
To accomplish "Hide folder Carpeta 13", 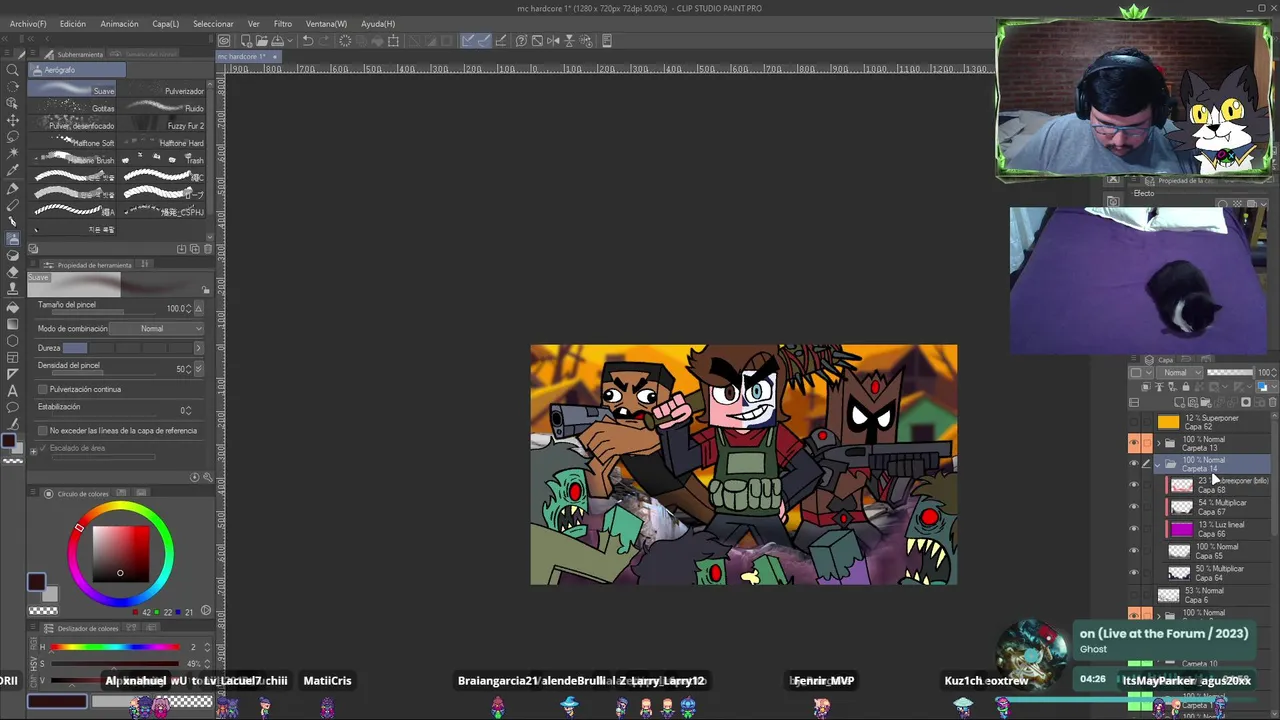I will point(1134,443).
